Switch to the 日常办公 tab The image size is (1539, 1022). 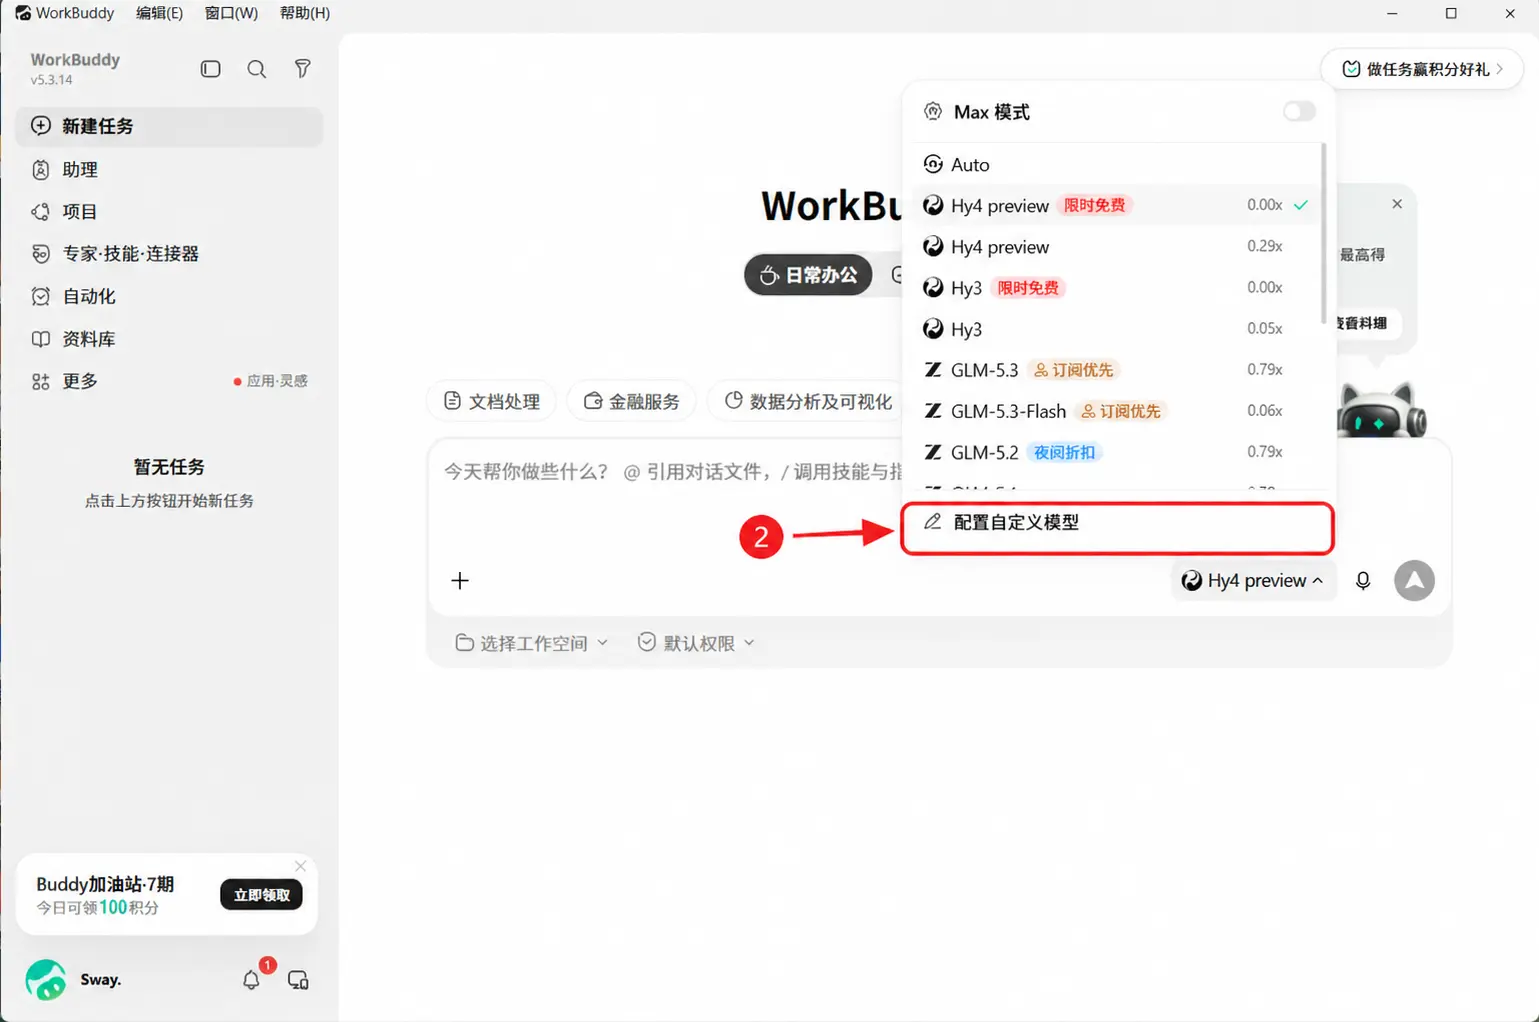[808, 275]
